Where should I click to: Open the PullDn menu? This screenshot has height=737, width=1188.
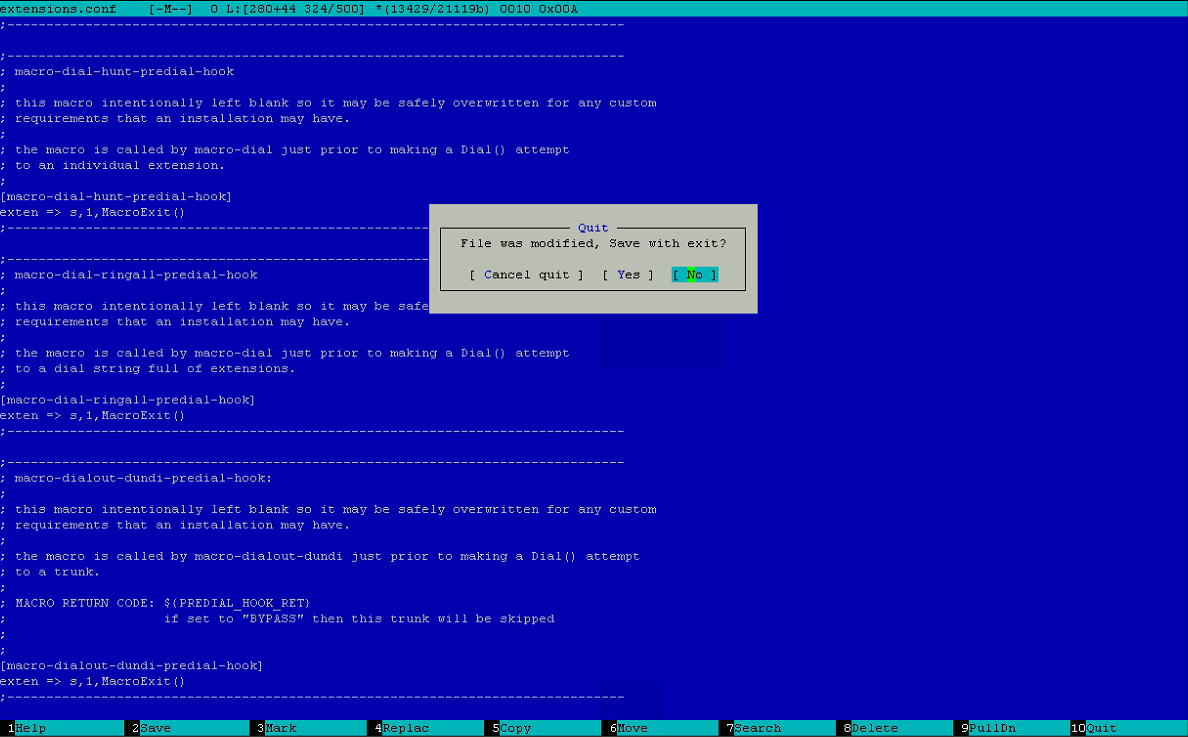(x=991, y=728)
